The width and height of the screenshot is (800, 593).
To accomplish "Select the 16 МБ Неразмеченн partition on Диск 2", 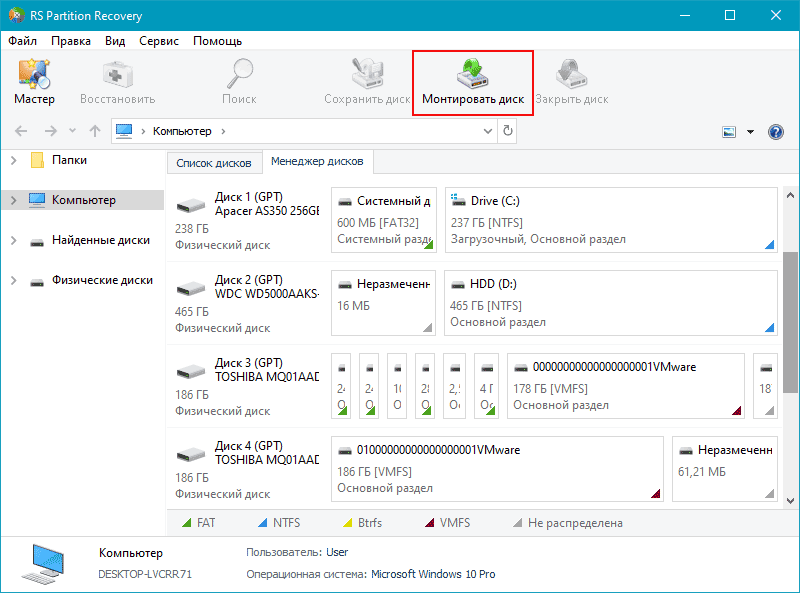I will click(383, 303).
